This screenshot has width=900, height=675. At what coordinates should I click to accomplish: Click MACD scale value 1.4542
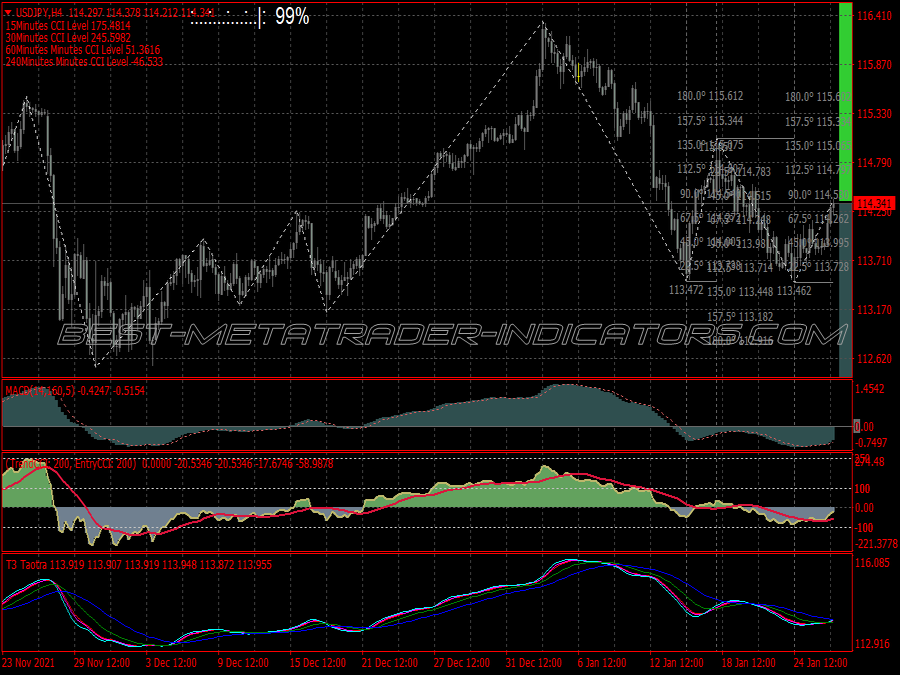pos(871,389)
